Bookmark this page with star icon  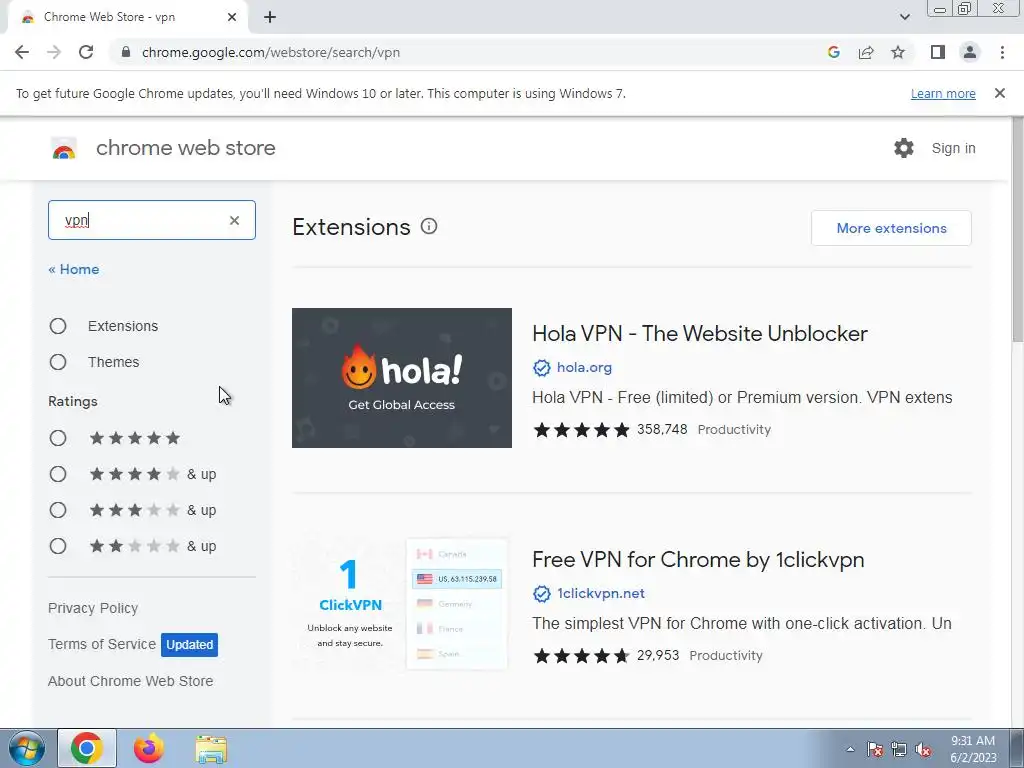[898, 52]
